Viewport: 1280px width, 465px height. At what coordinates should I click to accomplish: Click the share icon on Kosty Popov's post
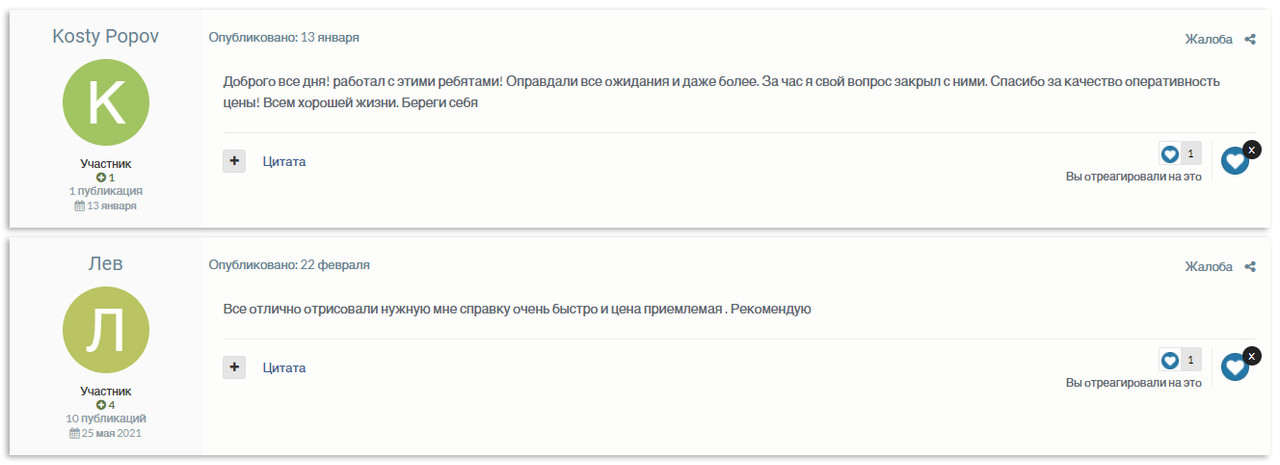click(1250, 40)
